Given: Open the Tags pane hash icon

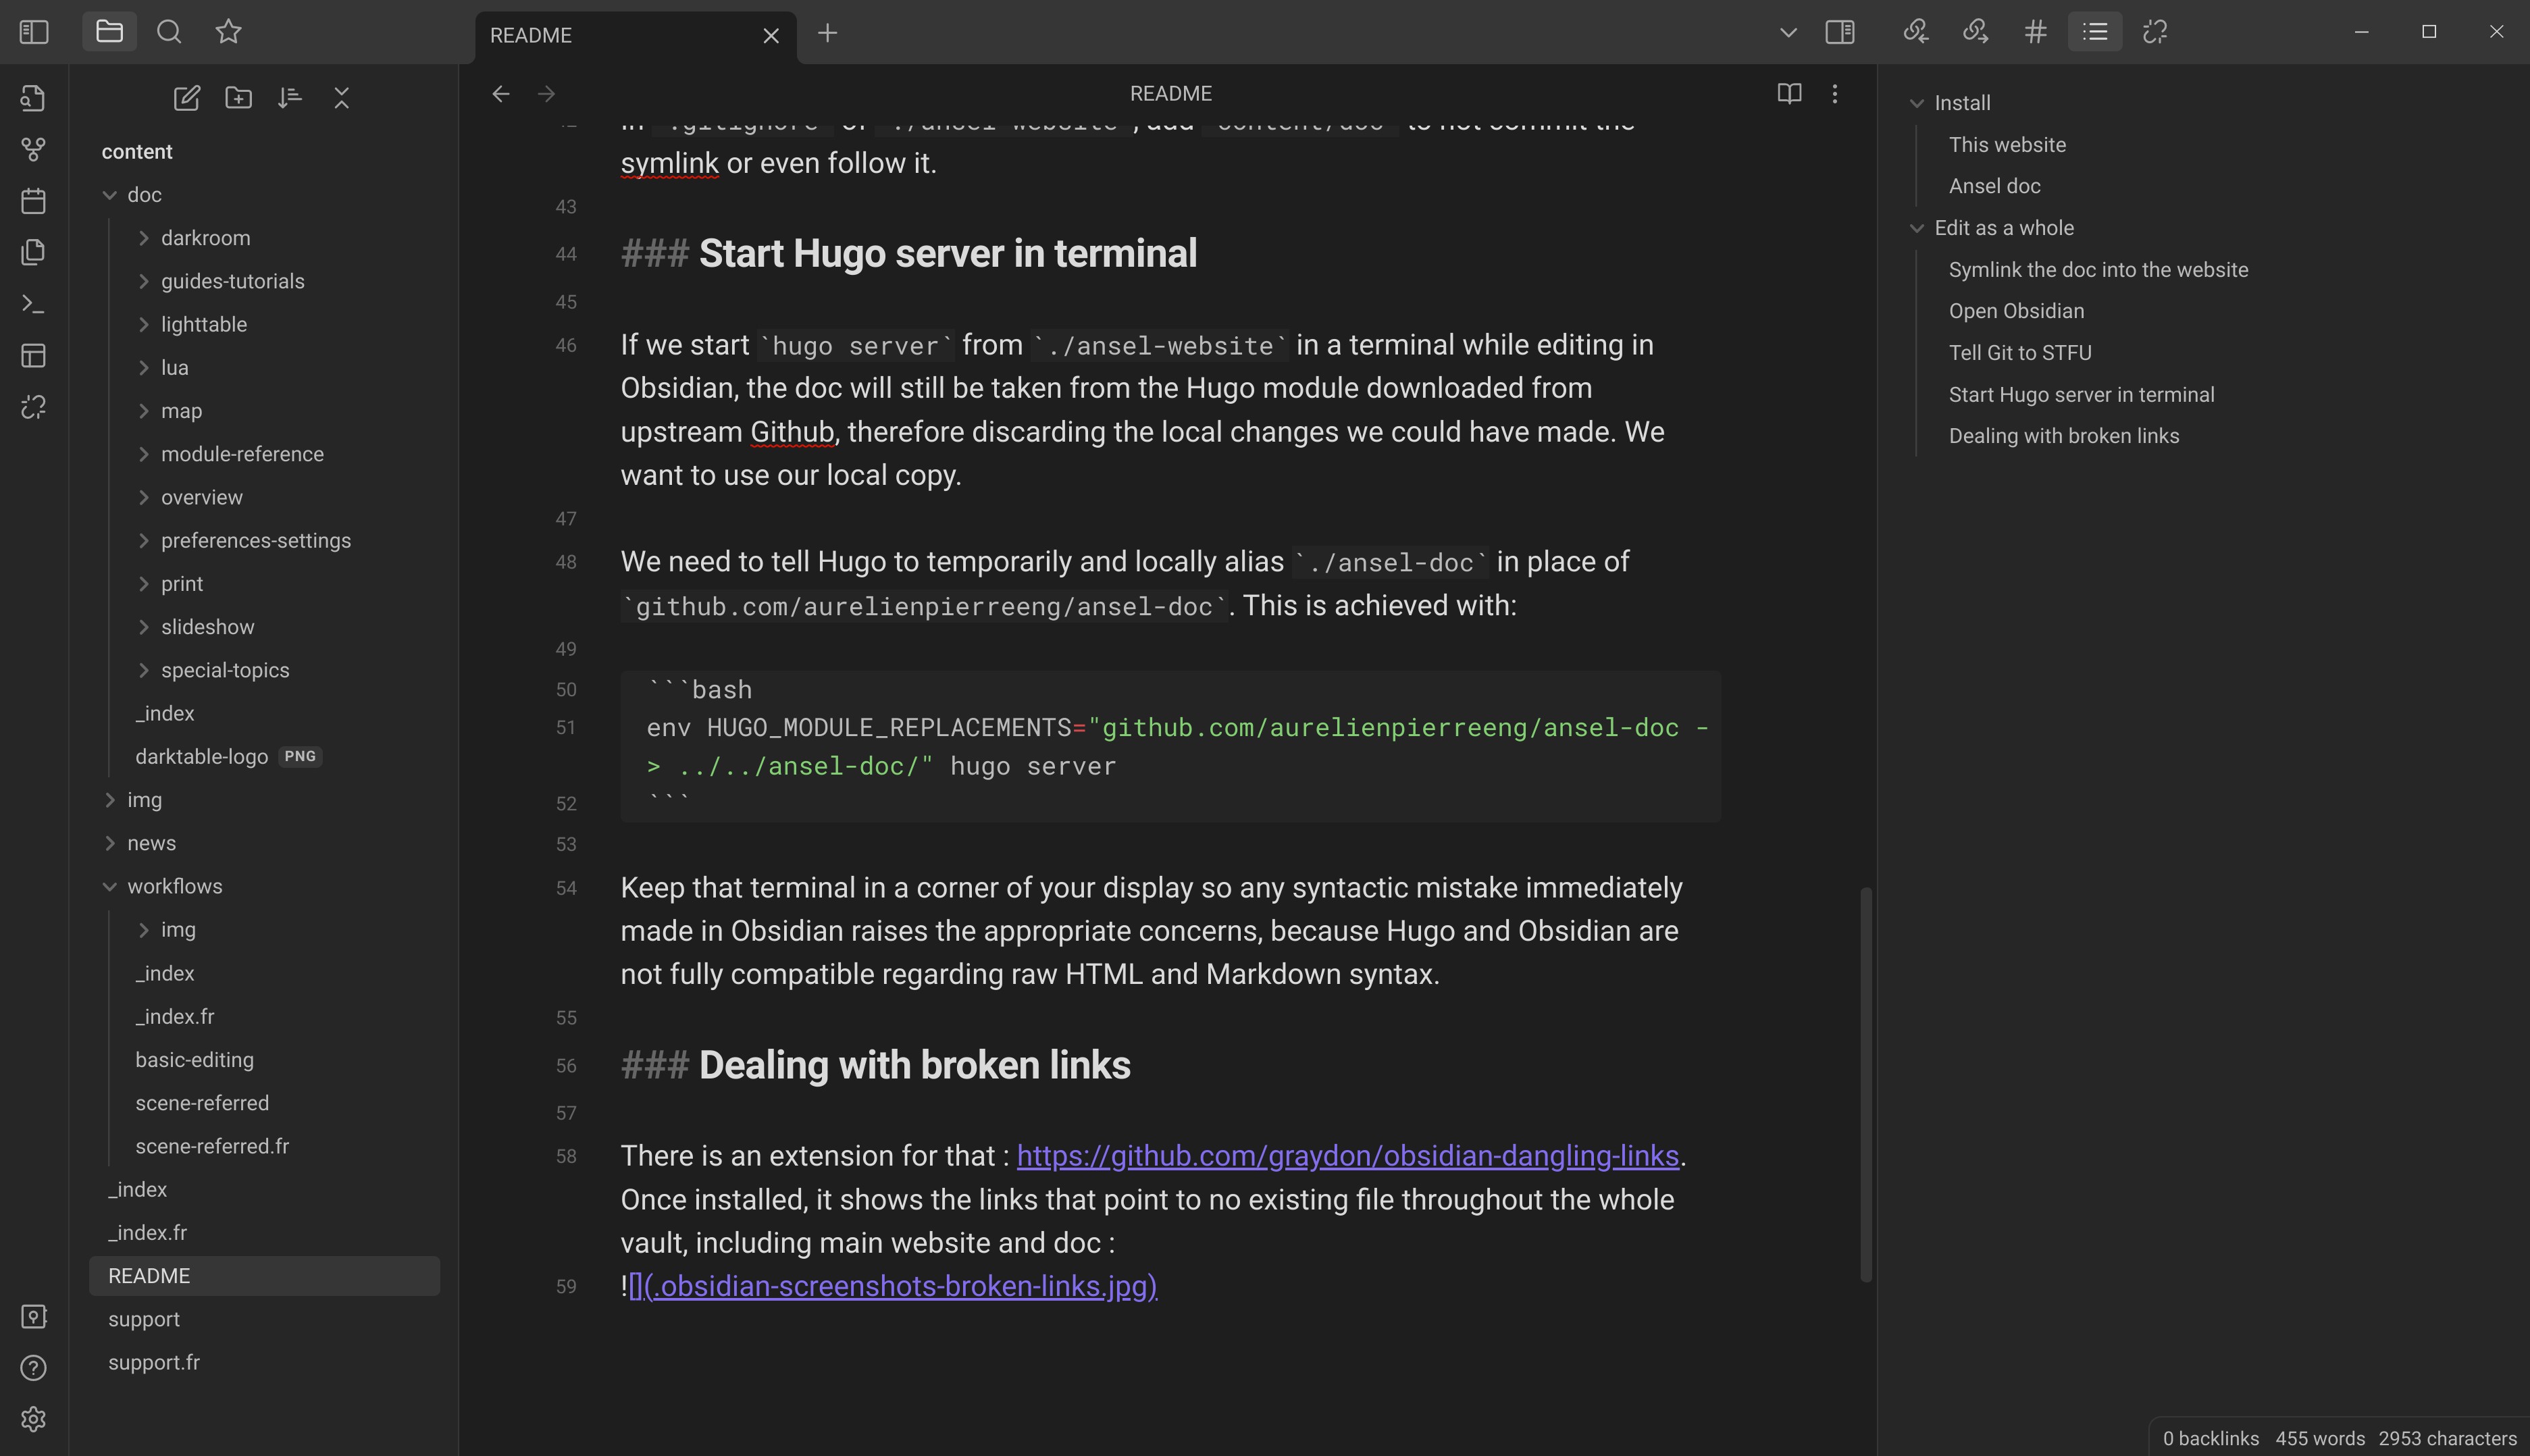Looking at the screenshot, I should (x=2035, y=32).
